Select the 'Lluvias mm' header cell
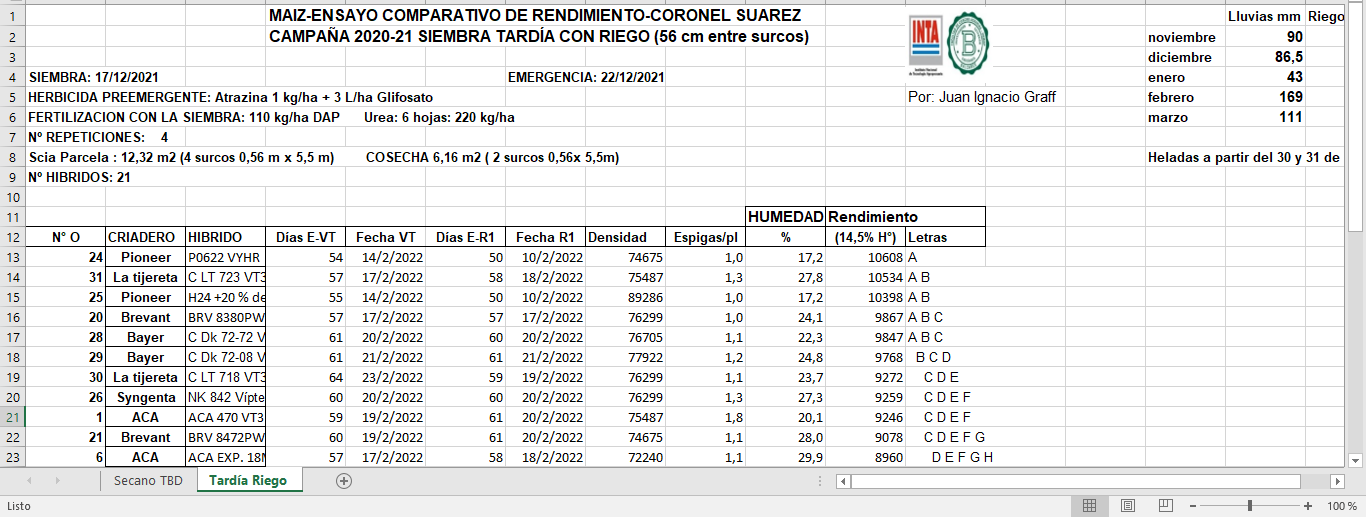Viewport: 1366px width, 517px height. 1264,17
